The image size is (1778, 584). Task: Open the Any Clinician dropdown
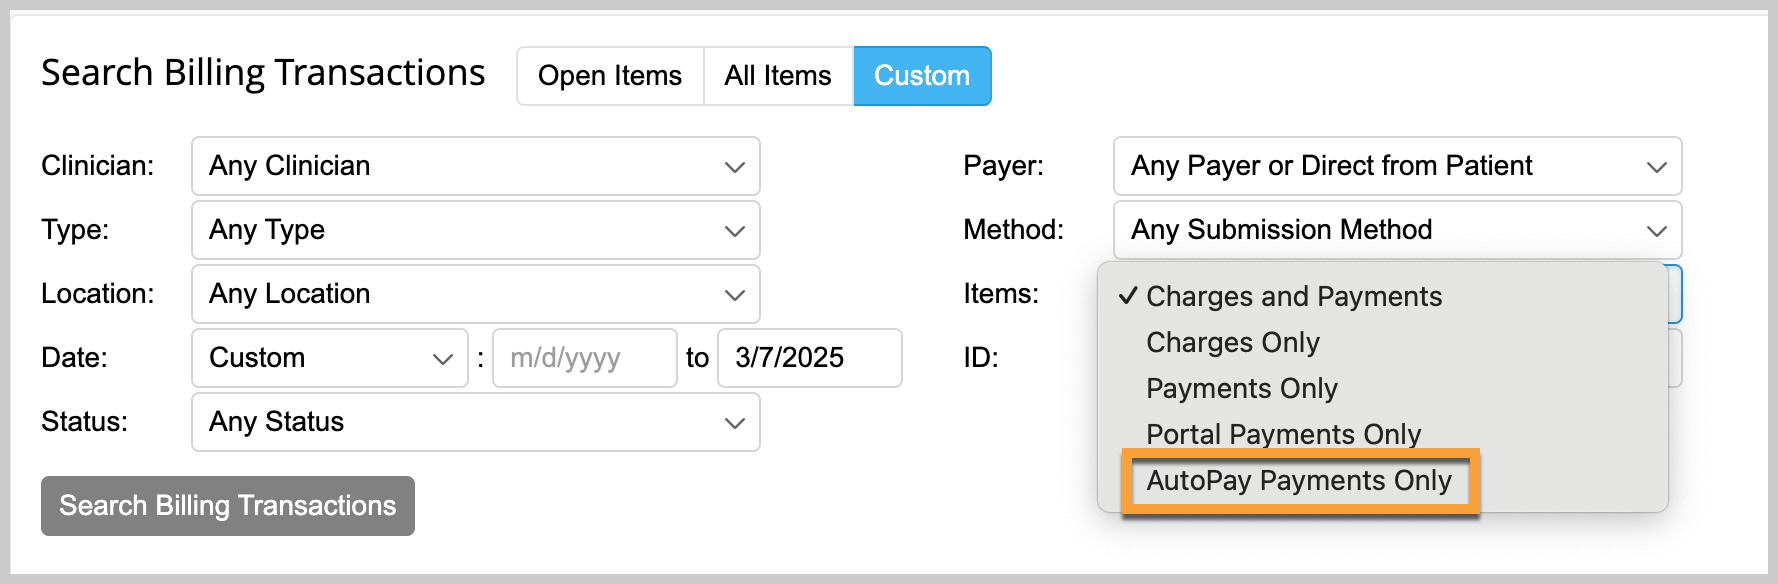476,166
